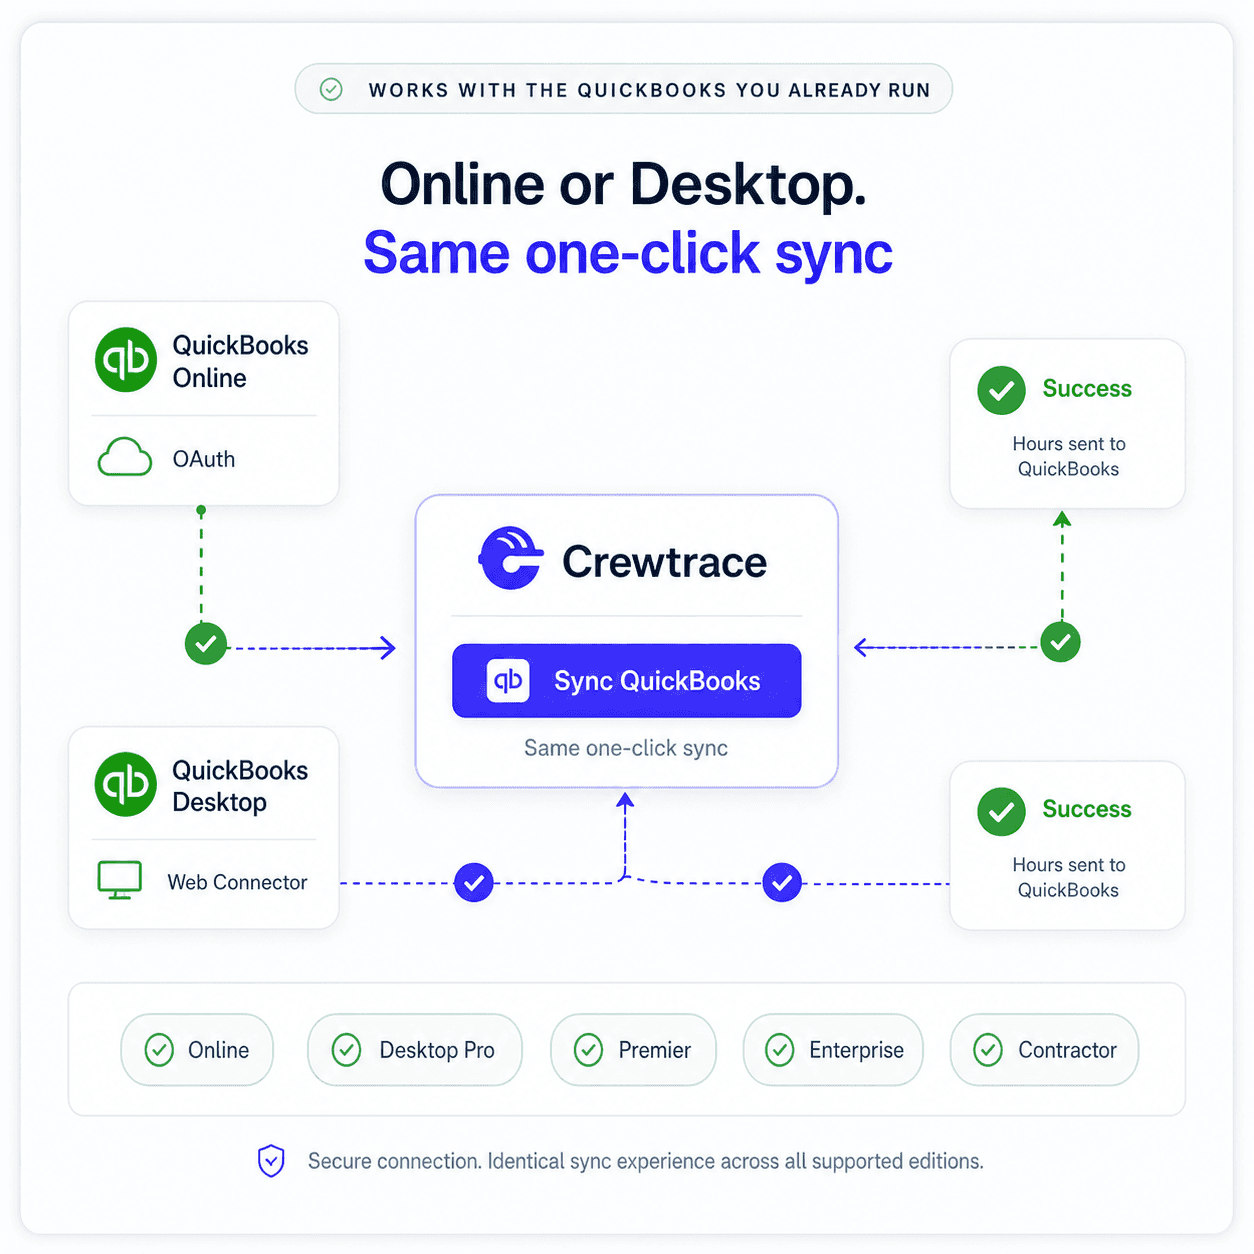The image size is (1254, 1254).
Task: Click the 'Secure connection' footer text
Action: [x=645, y=1161]
